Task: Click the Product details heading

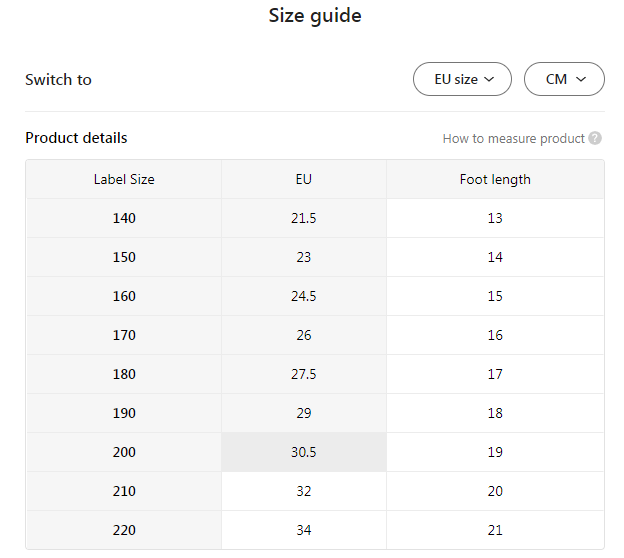Action: pyautogui.click(x=76, y=138)
